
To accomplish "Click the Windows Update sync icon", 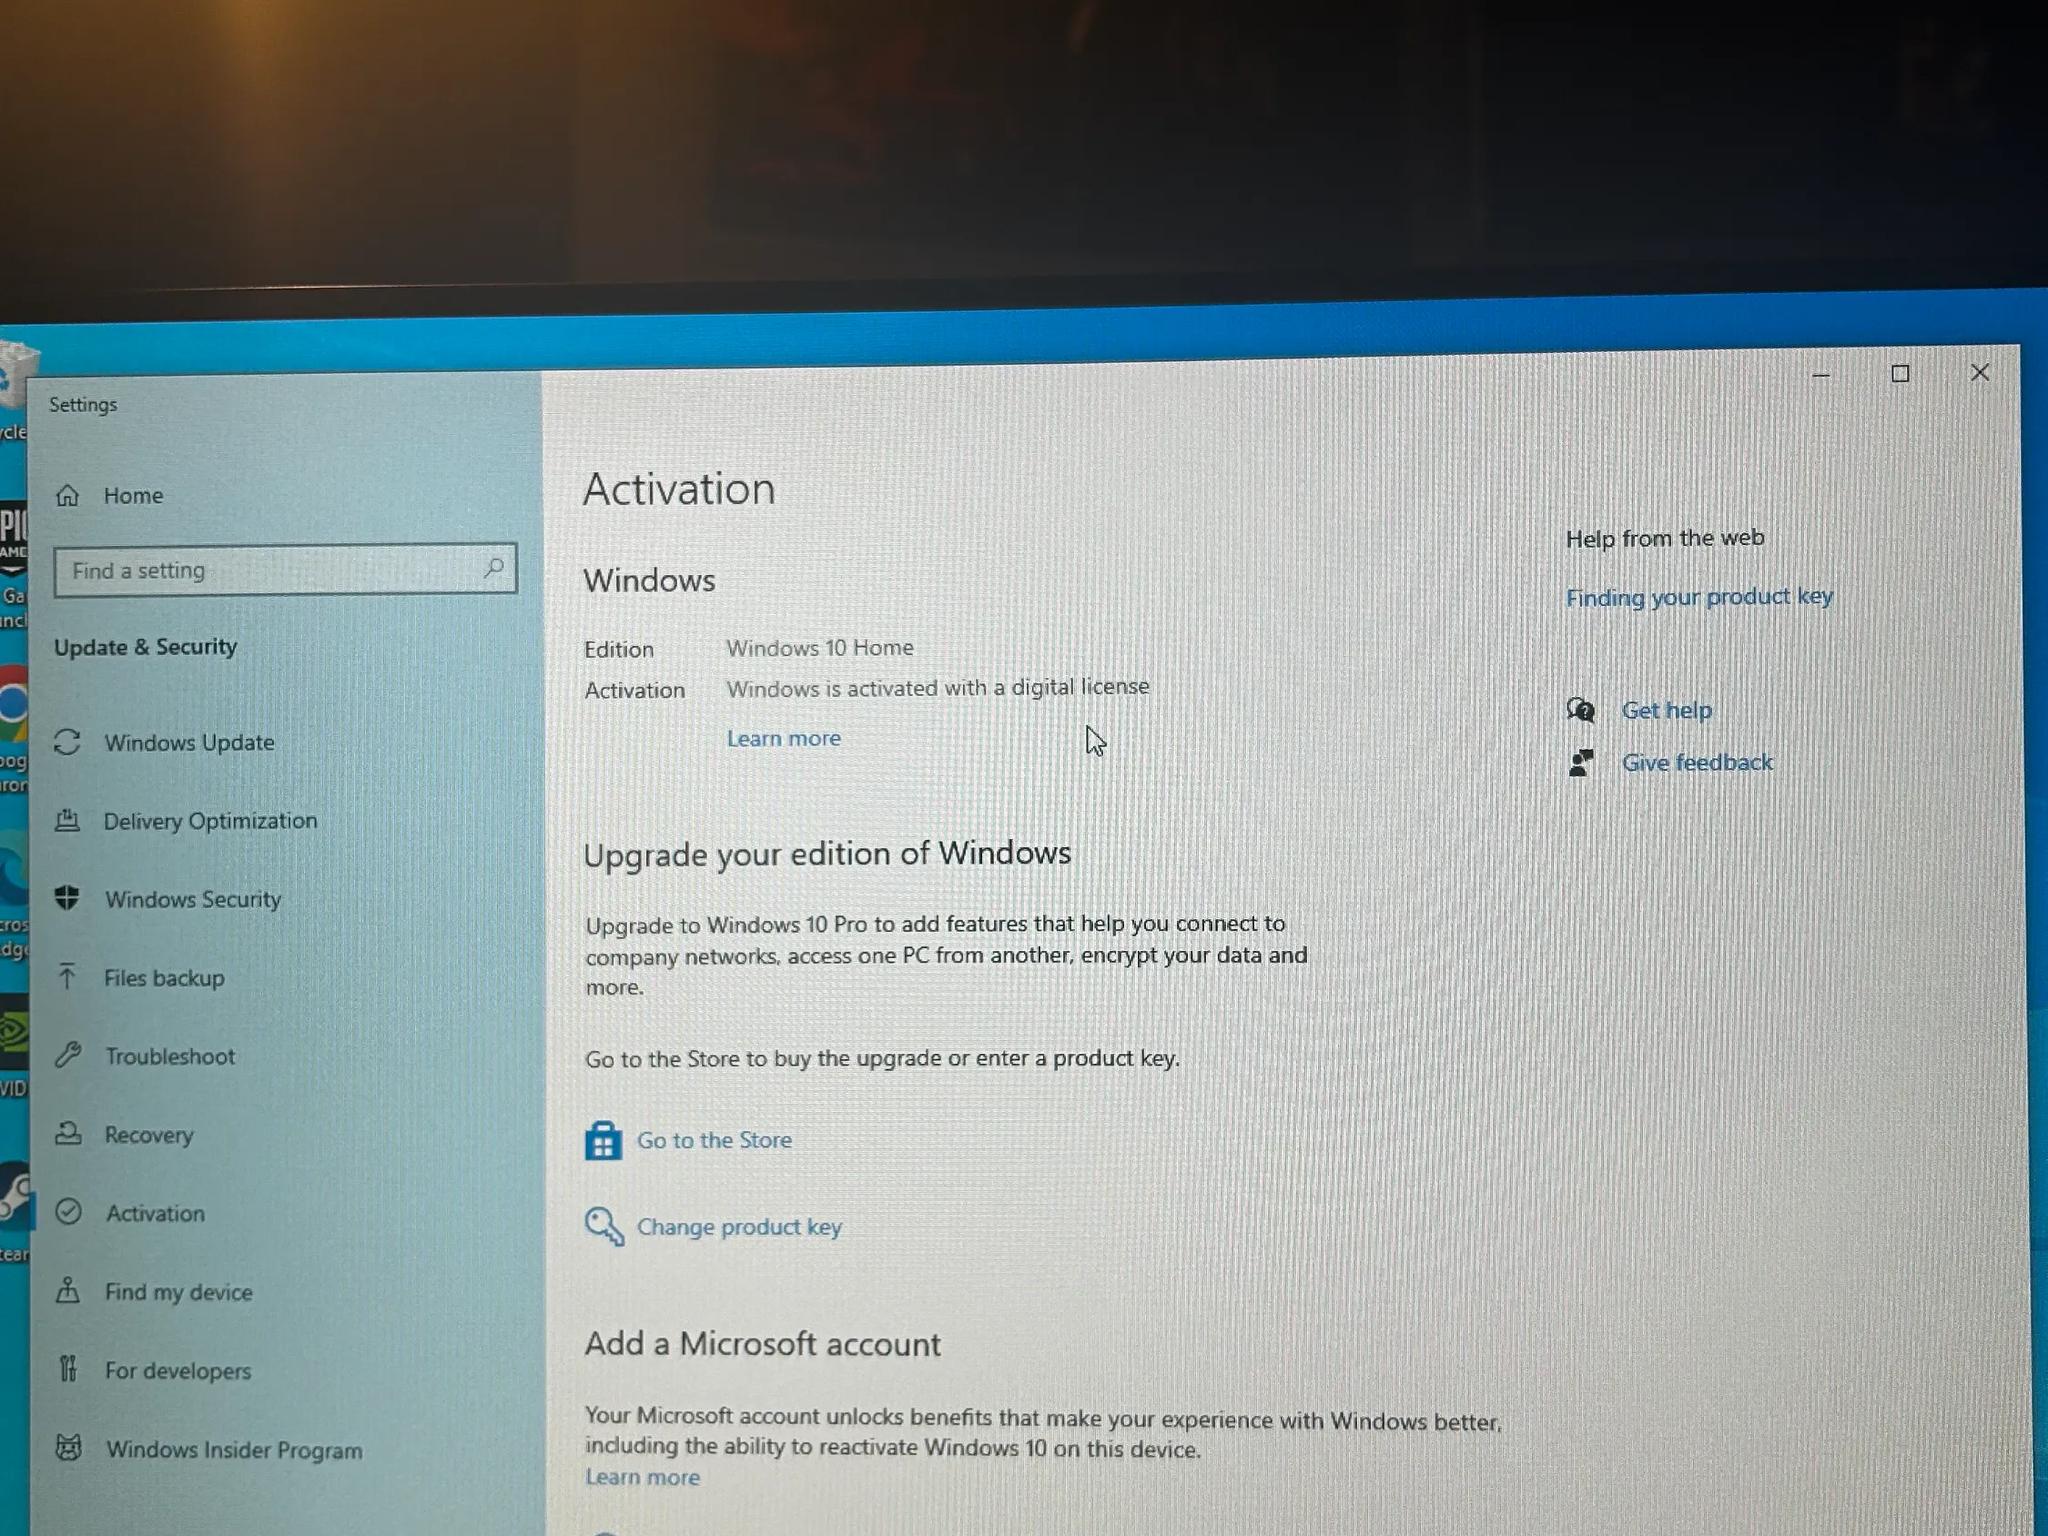I will pyautogui.click(x=67, y=742).
